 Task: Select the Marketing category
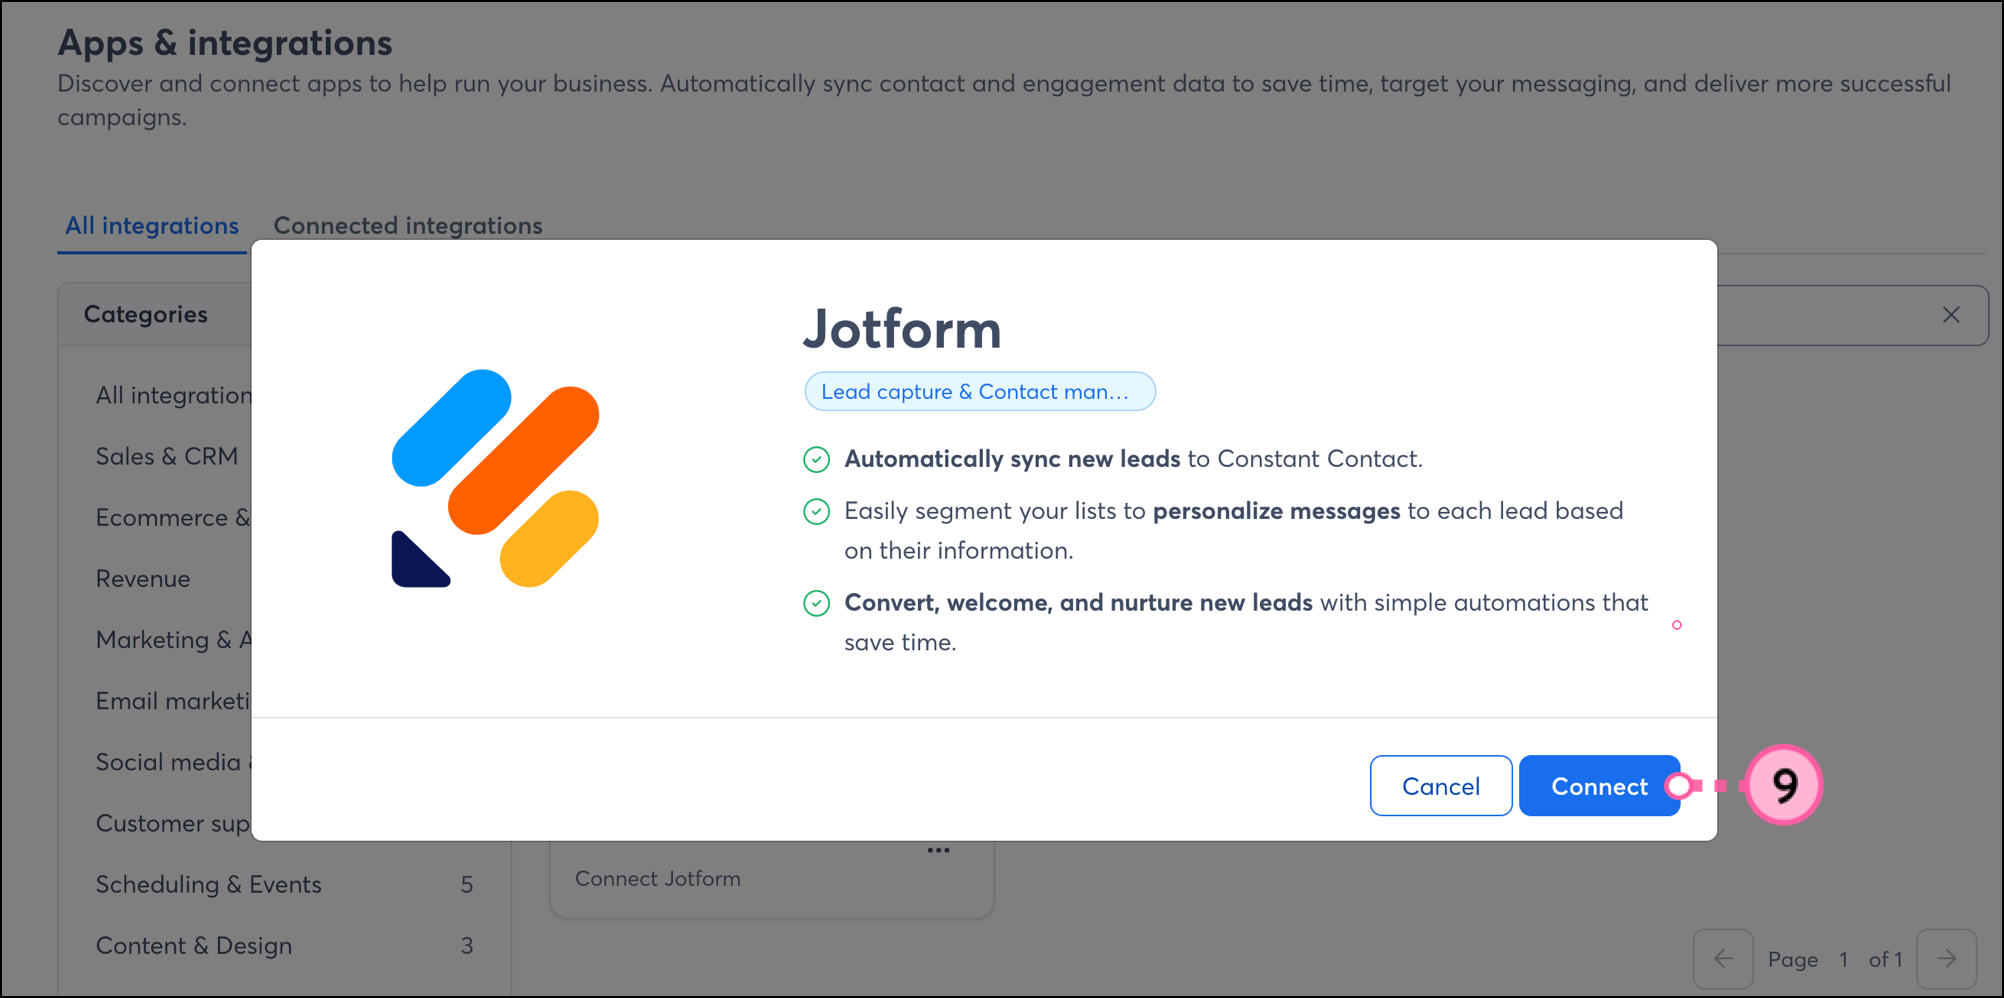[x=173, y=640]
